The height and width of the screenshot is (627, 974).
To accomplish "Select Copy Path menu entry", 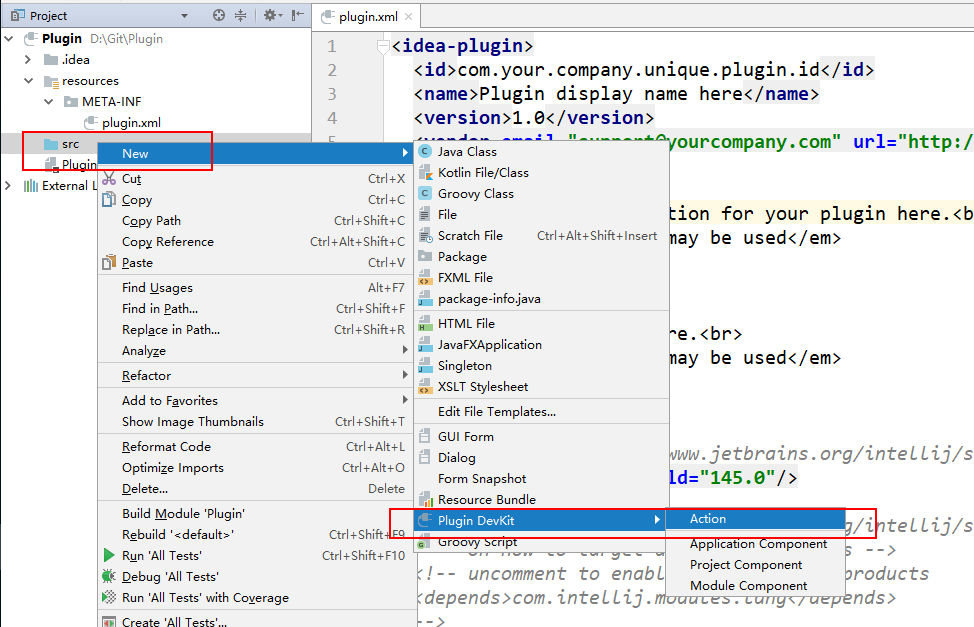I will pyautogui.click(x=255, y=221).
